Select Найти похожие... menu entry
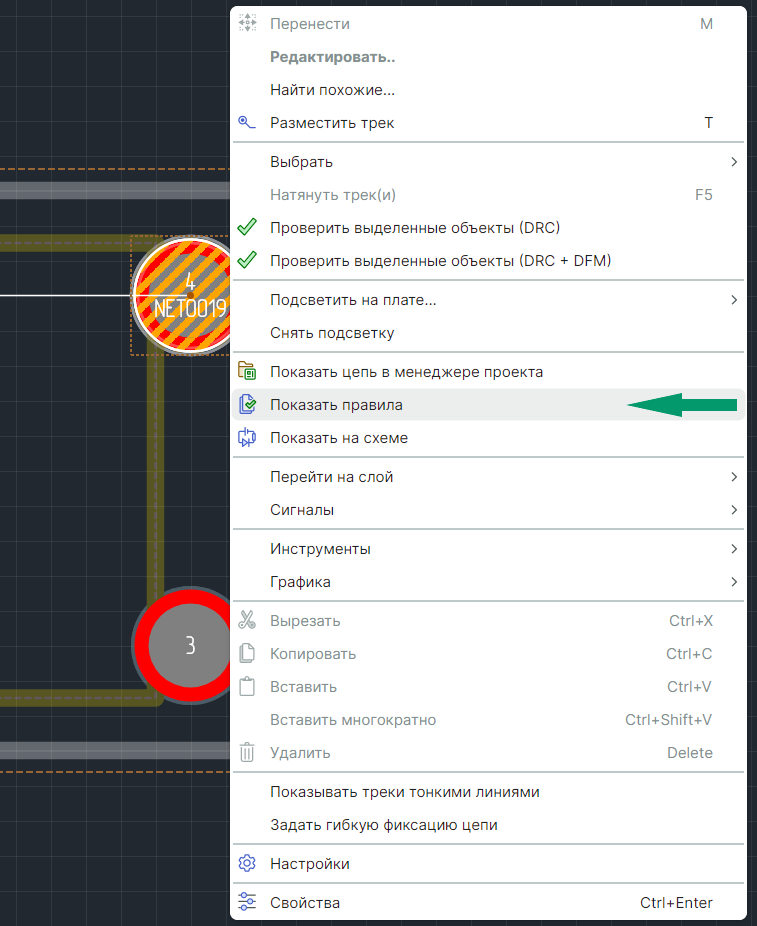 [x=488, y=90]
